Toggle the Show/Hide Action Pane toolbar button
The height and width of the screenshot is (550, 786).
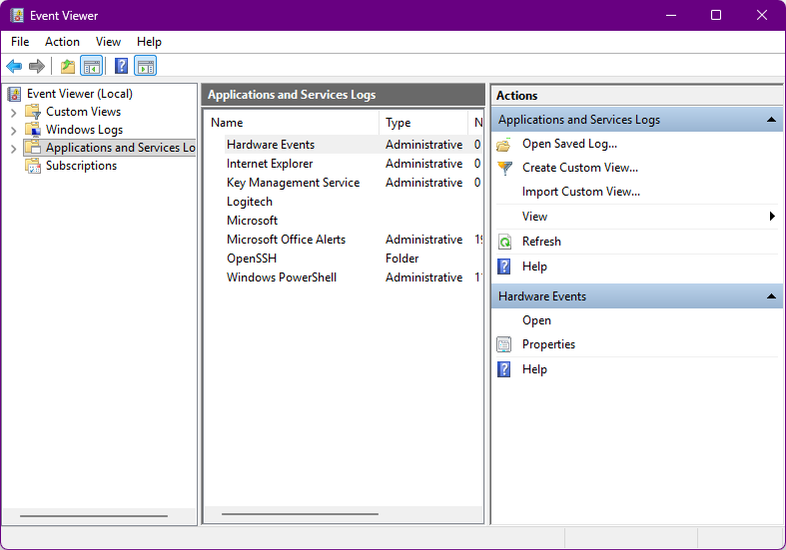pos(146,66)
